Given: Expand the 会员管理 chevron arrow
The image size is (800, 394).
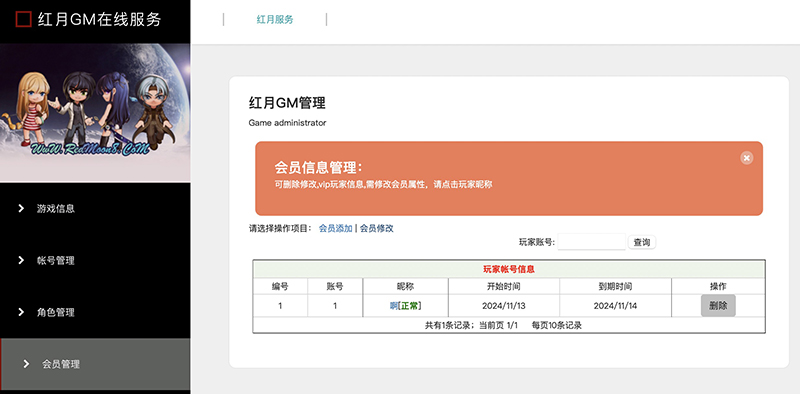Looking at the screenshot, I should pyautogui.click(x=26, y=364).
